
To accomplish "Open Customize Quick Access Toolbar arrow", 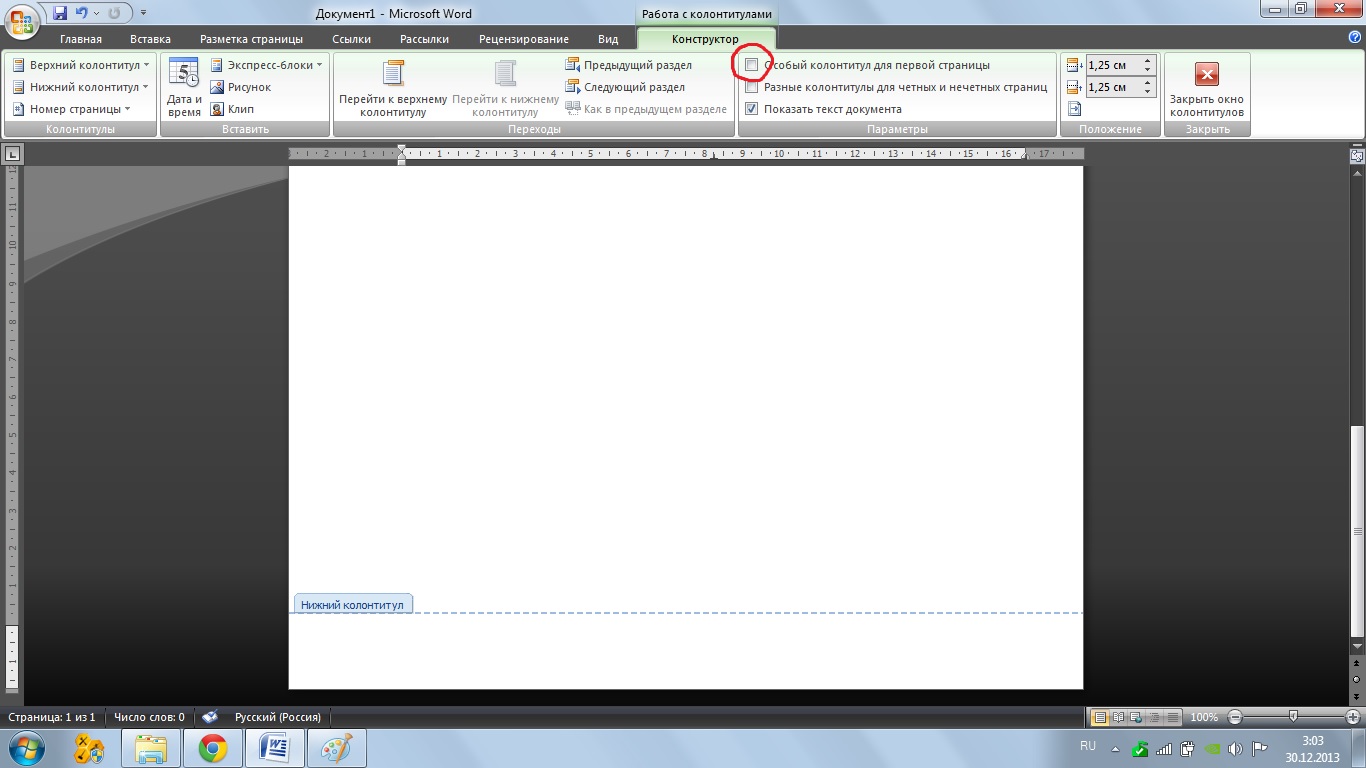I will pyautogui.click(x=144, y=14).
